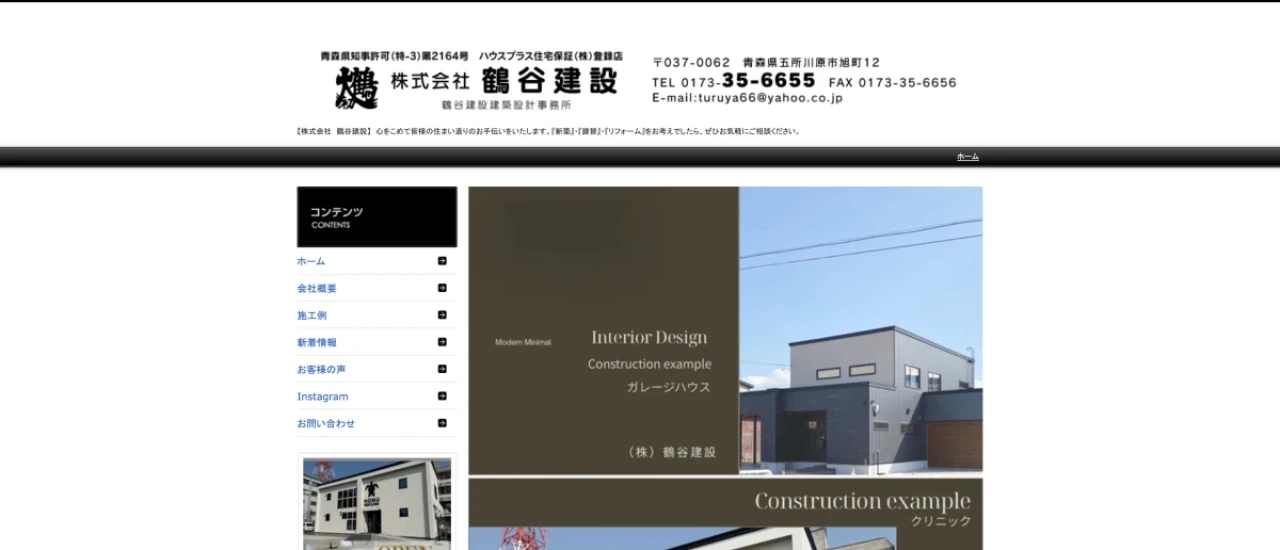1280x550 pixels.
Task: Open the 会社概要 sidebar link
Action: (x=317, y=288)
